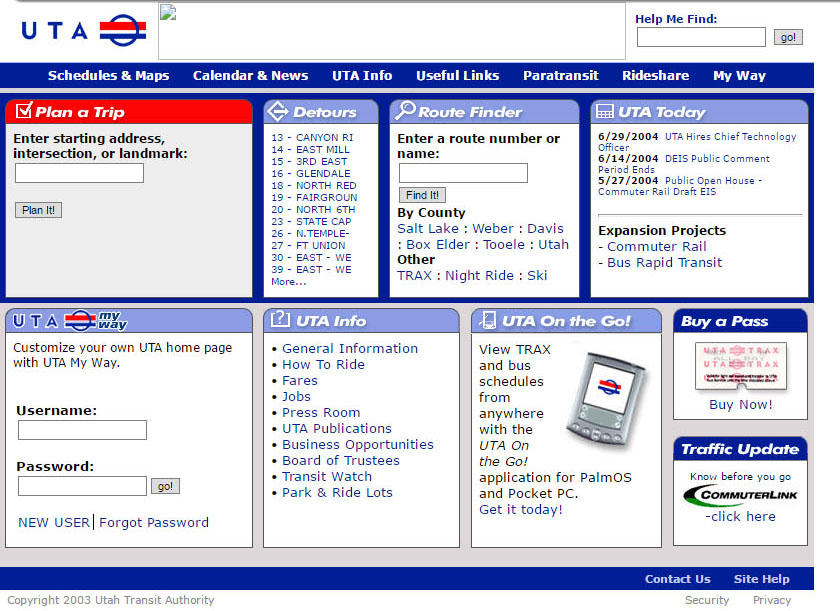Open the 13 - CANYON RI detour
Viewport: 840px width, 611px height.
pyautogui.click(x=312, y=138)
